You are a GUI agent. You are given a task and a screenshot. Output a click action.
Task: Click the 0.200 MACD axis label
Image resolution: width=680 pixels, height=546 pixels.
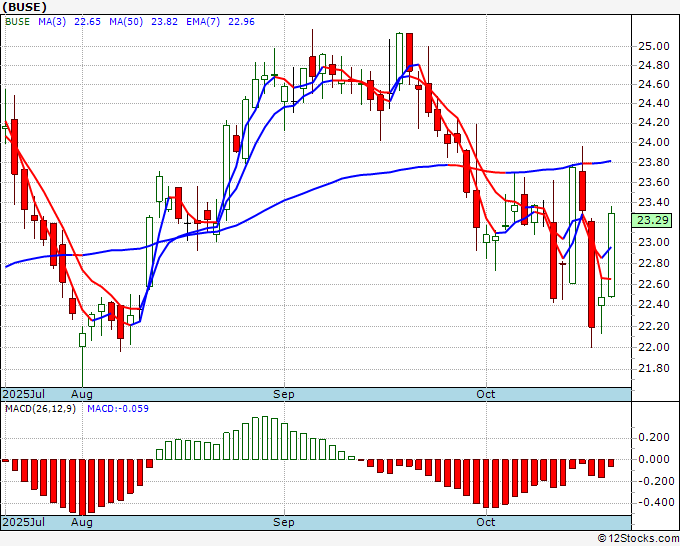click(x=656, y=437)
